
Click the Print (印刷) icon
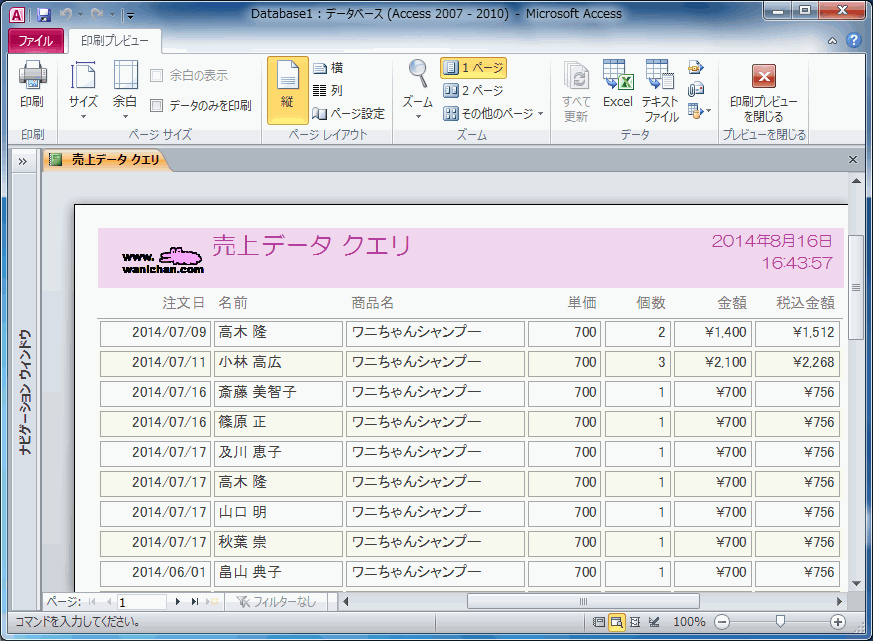point(32,85)
